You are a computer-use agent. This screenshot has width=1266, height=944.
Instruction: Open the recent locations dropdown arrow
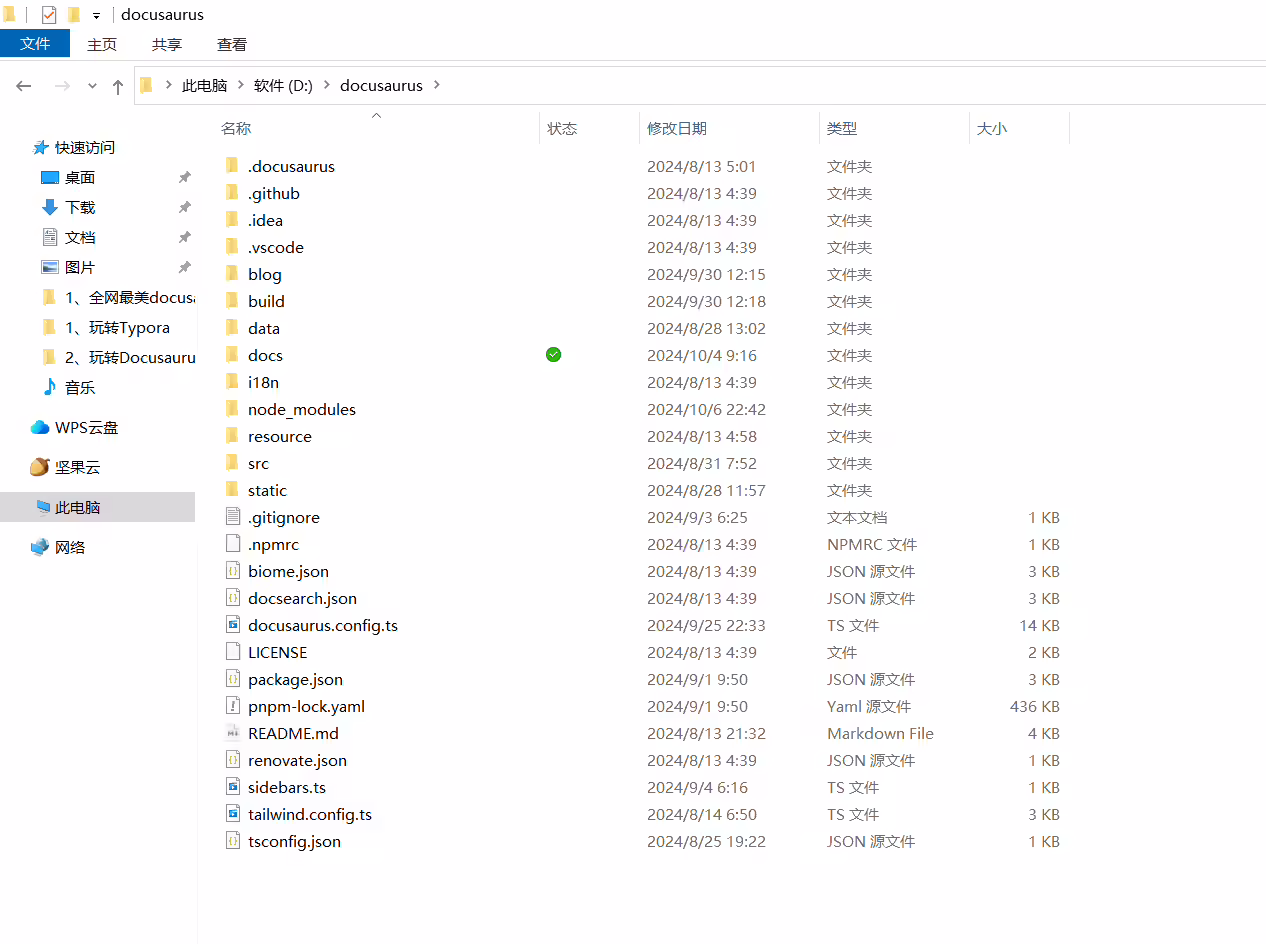(x=92, y=86)
